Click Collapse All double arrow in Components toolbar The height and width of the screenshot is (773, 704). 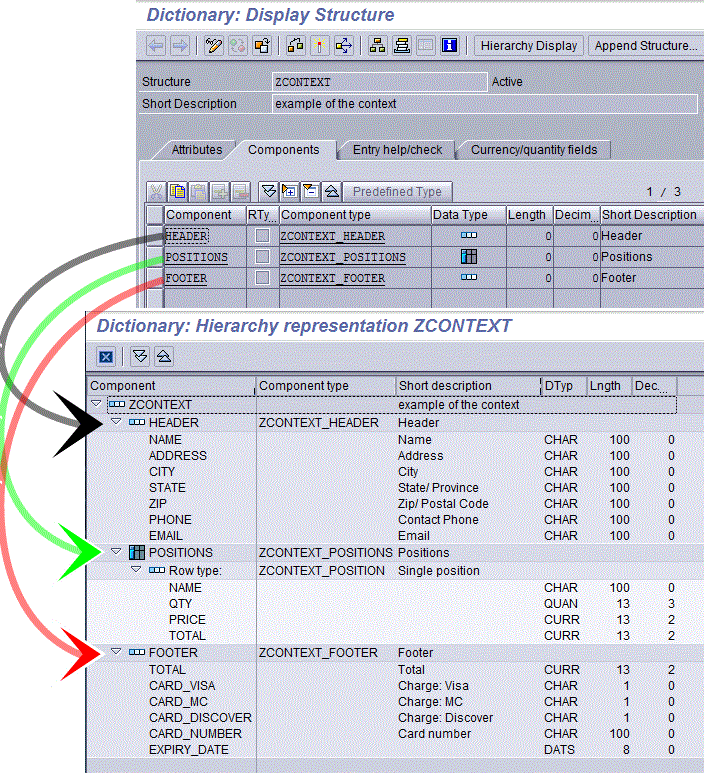point(332,191)
